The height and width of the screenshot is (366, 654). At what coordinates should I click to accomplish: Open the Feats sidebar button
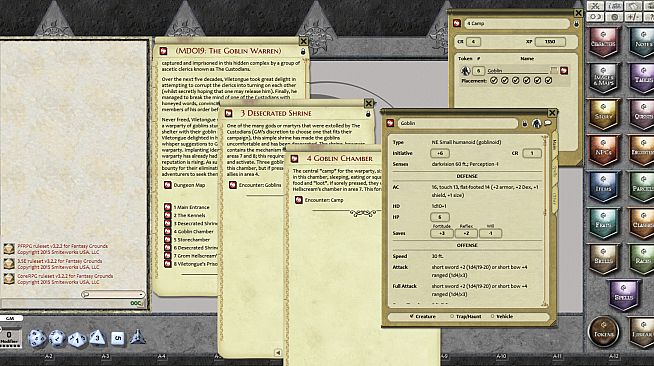pyautogui.click(x=603, y=223)
